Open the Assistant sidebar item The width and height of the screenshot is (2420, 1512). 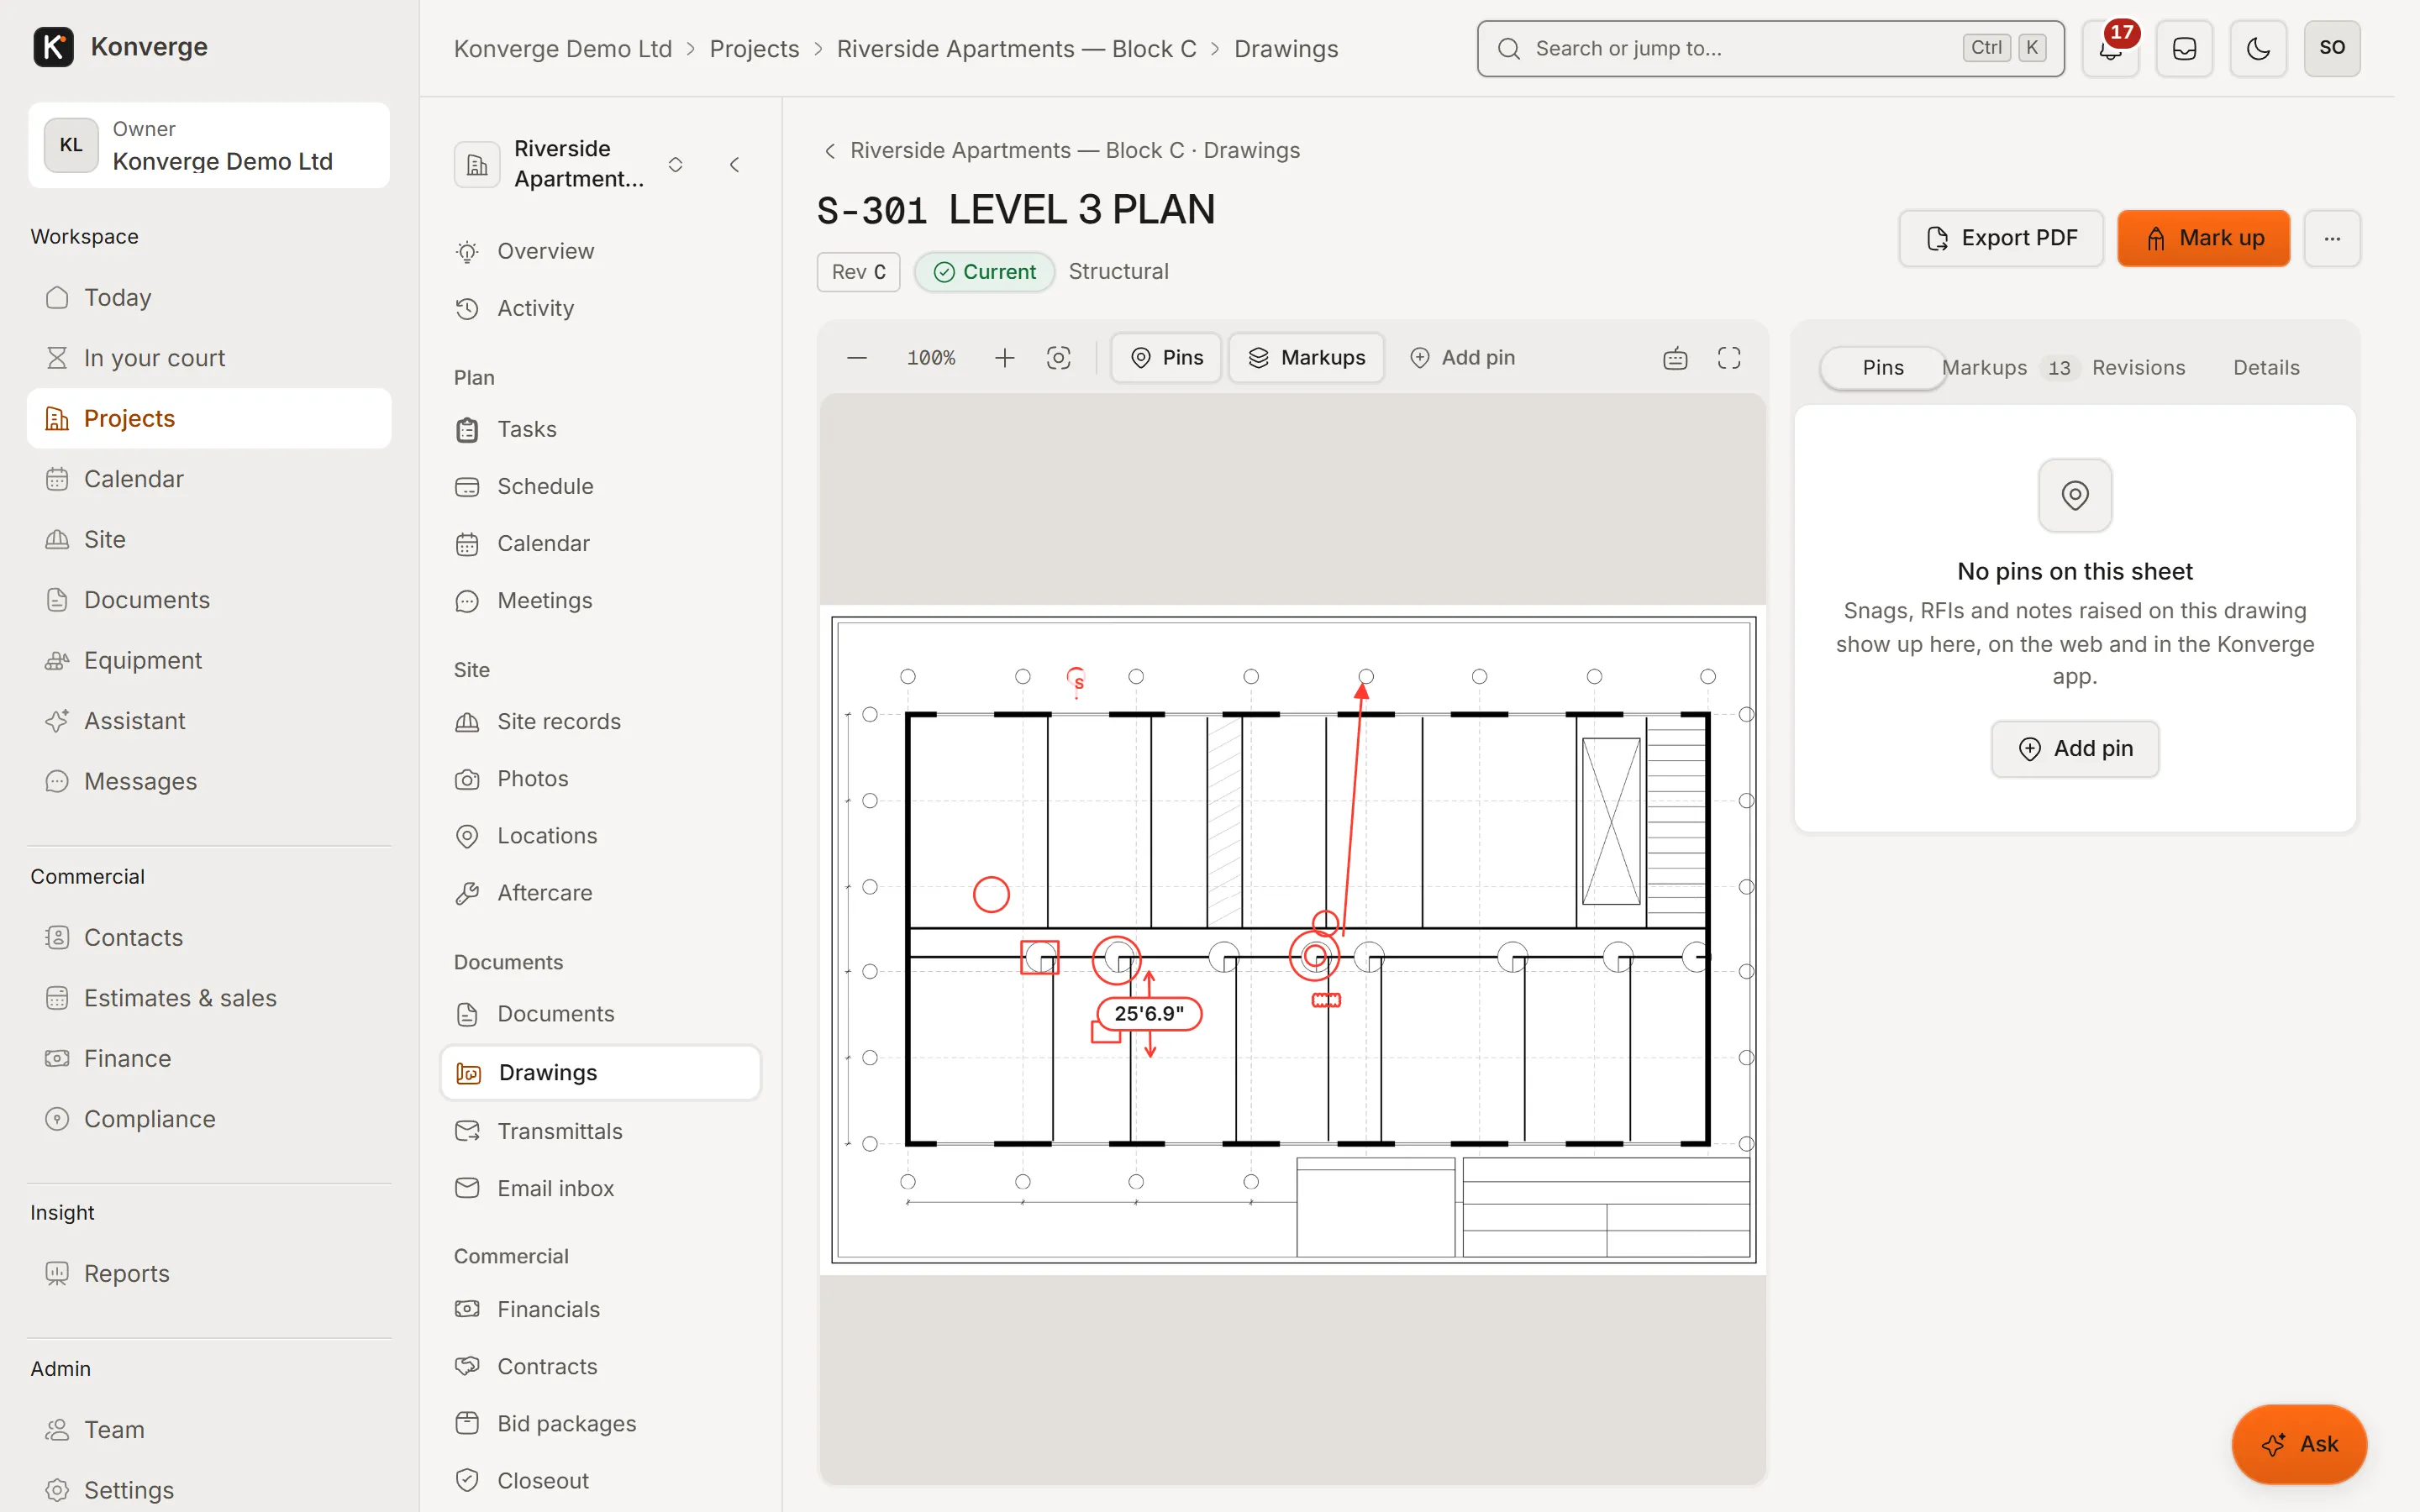209,721
